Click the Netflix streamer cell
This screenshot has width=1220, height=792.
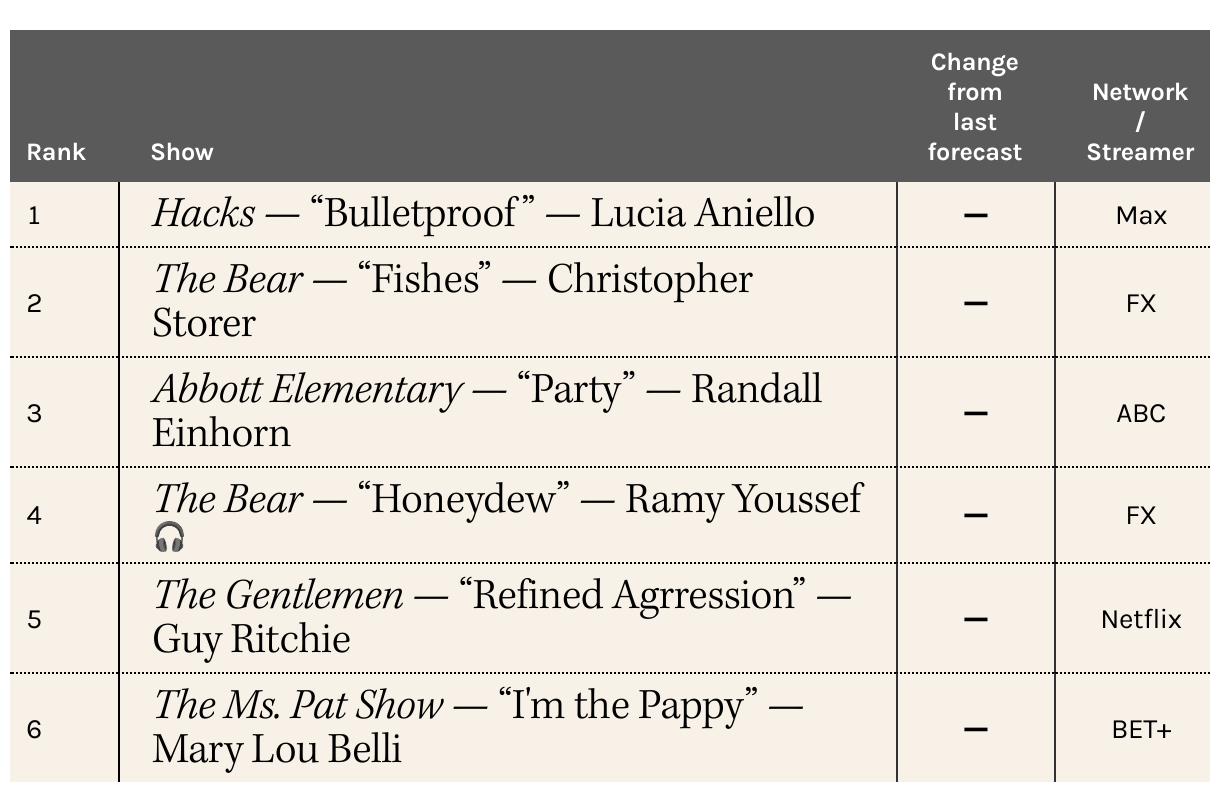click(x=1141, y=619)
